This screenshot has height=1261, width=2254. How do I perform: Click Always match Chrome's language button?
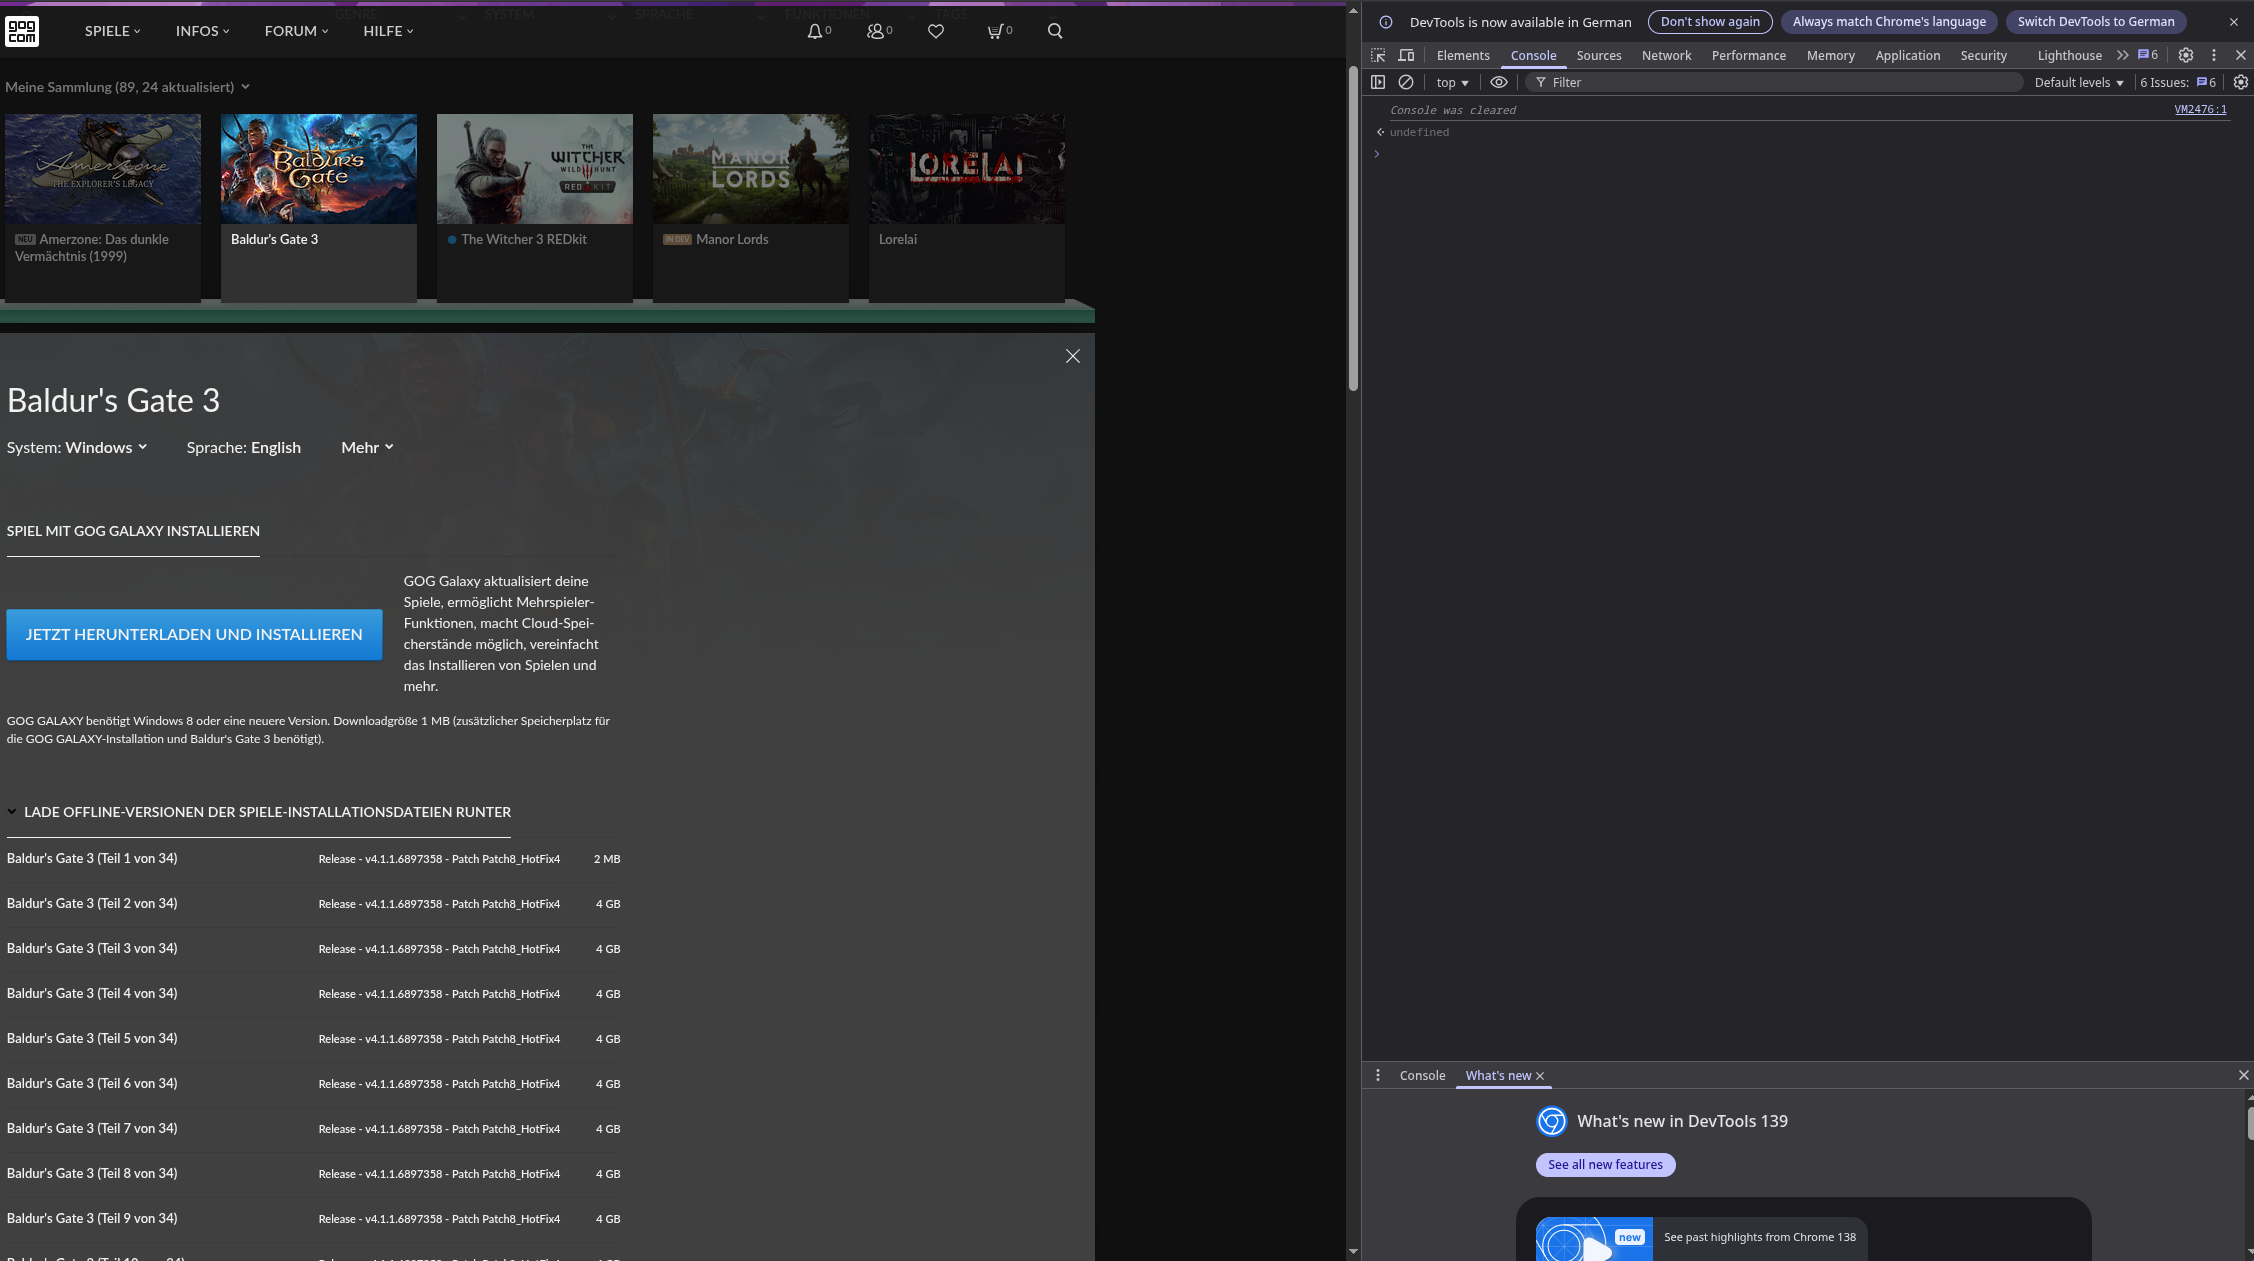pos(1889,22)
